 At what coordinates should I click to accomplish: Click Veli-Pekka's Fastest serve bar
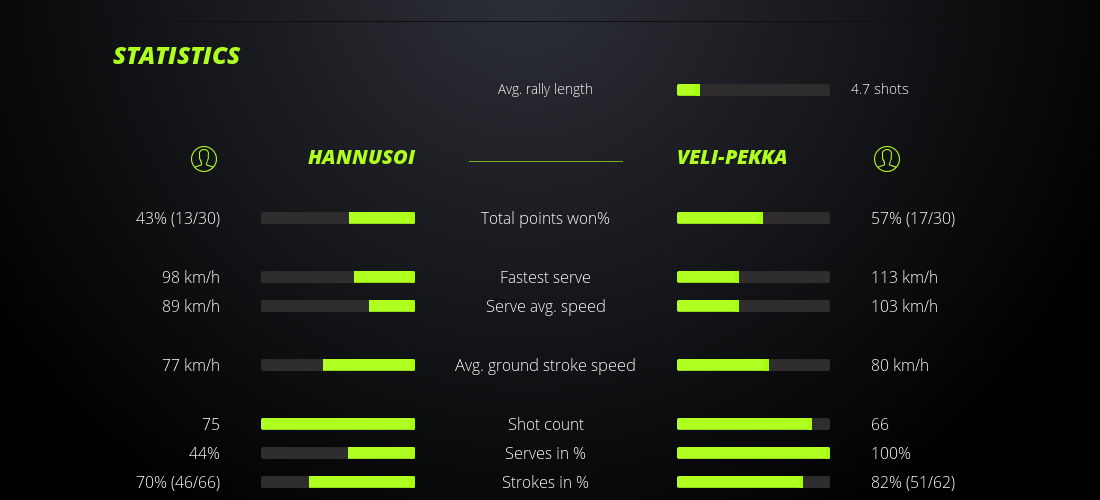pyautogui.click(x=753, y=277)
